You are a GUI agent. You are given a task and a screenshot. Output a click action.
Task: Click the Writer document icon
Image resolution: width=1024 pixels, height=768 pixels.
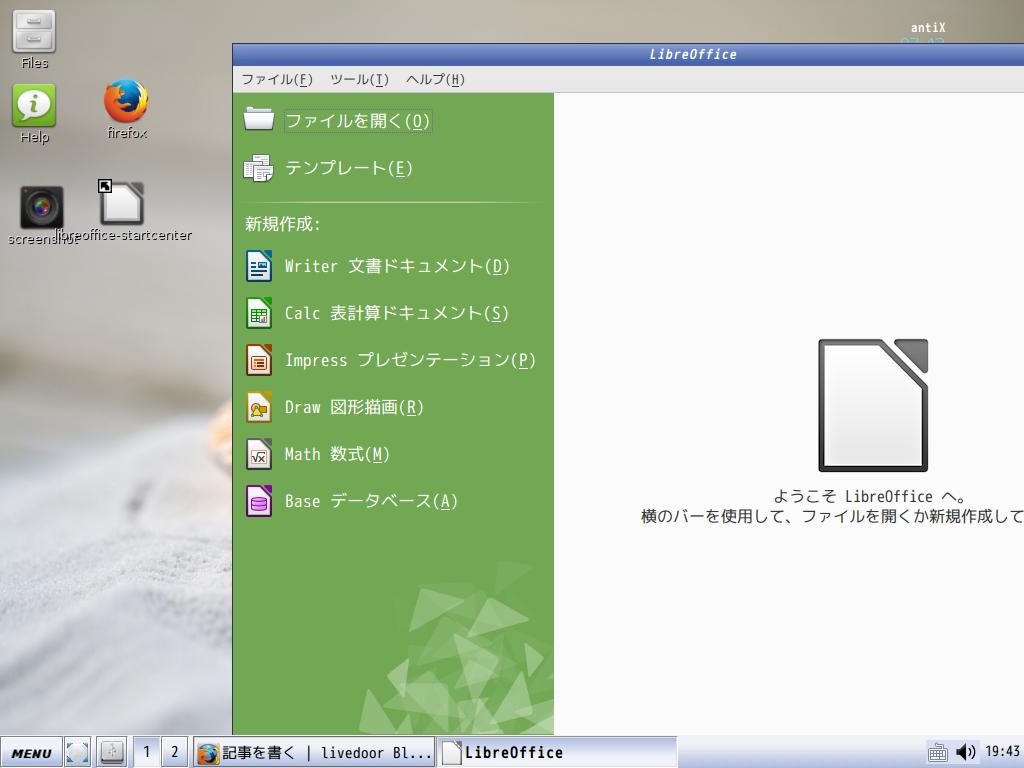coord(259,266)
